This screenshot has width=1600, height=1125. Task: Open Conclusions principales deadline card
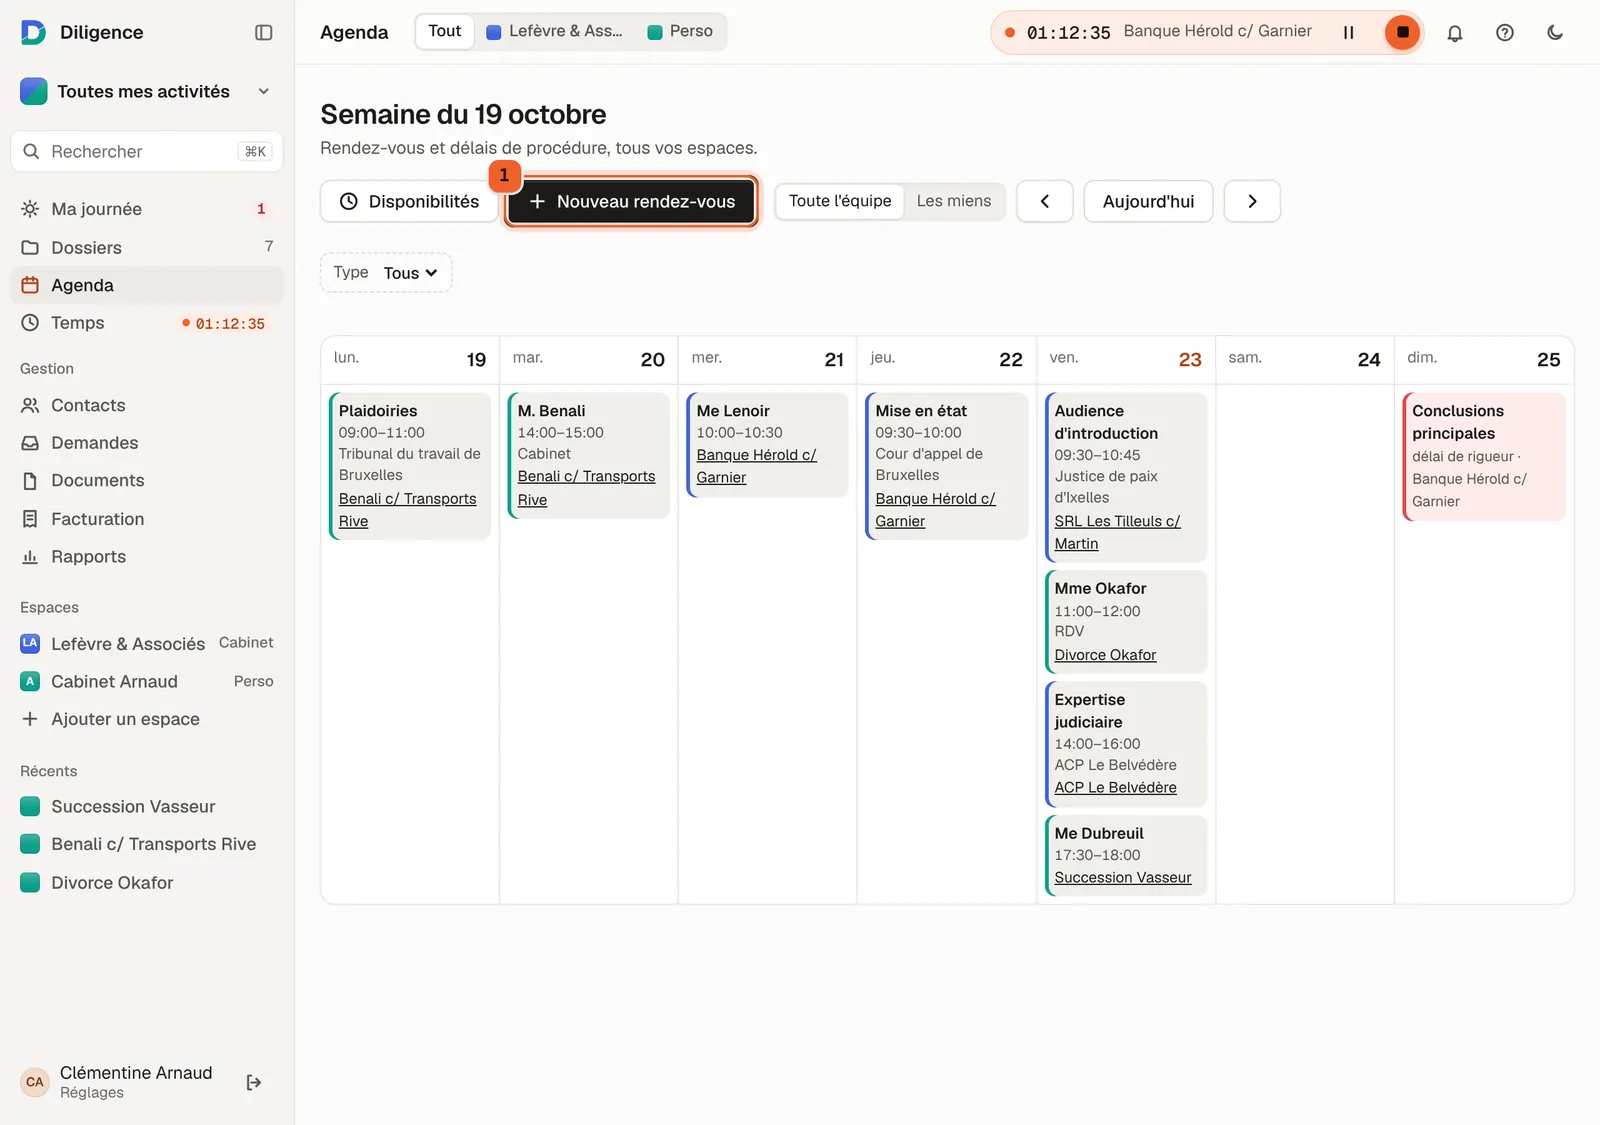point(1484,456)
